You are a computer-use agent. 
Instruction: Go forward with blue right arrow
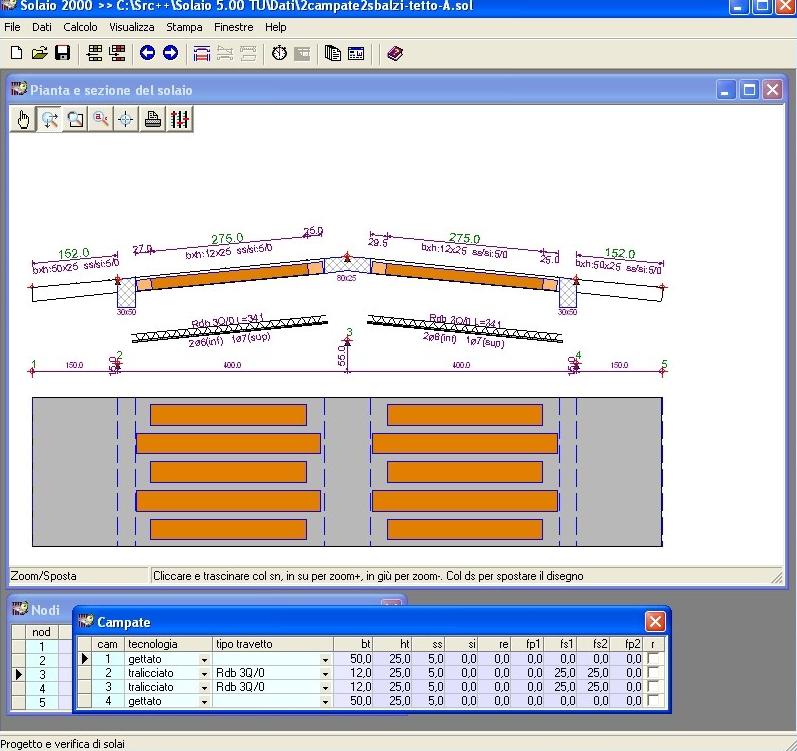coord(170,53)
